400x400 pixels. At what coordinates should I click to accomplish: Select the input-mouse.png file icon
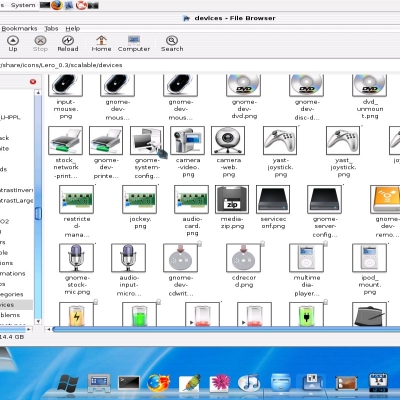click(x=66, y=86)
